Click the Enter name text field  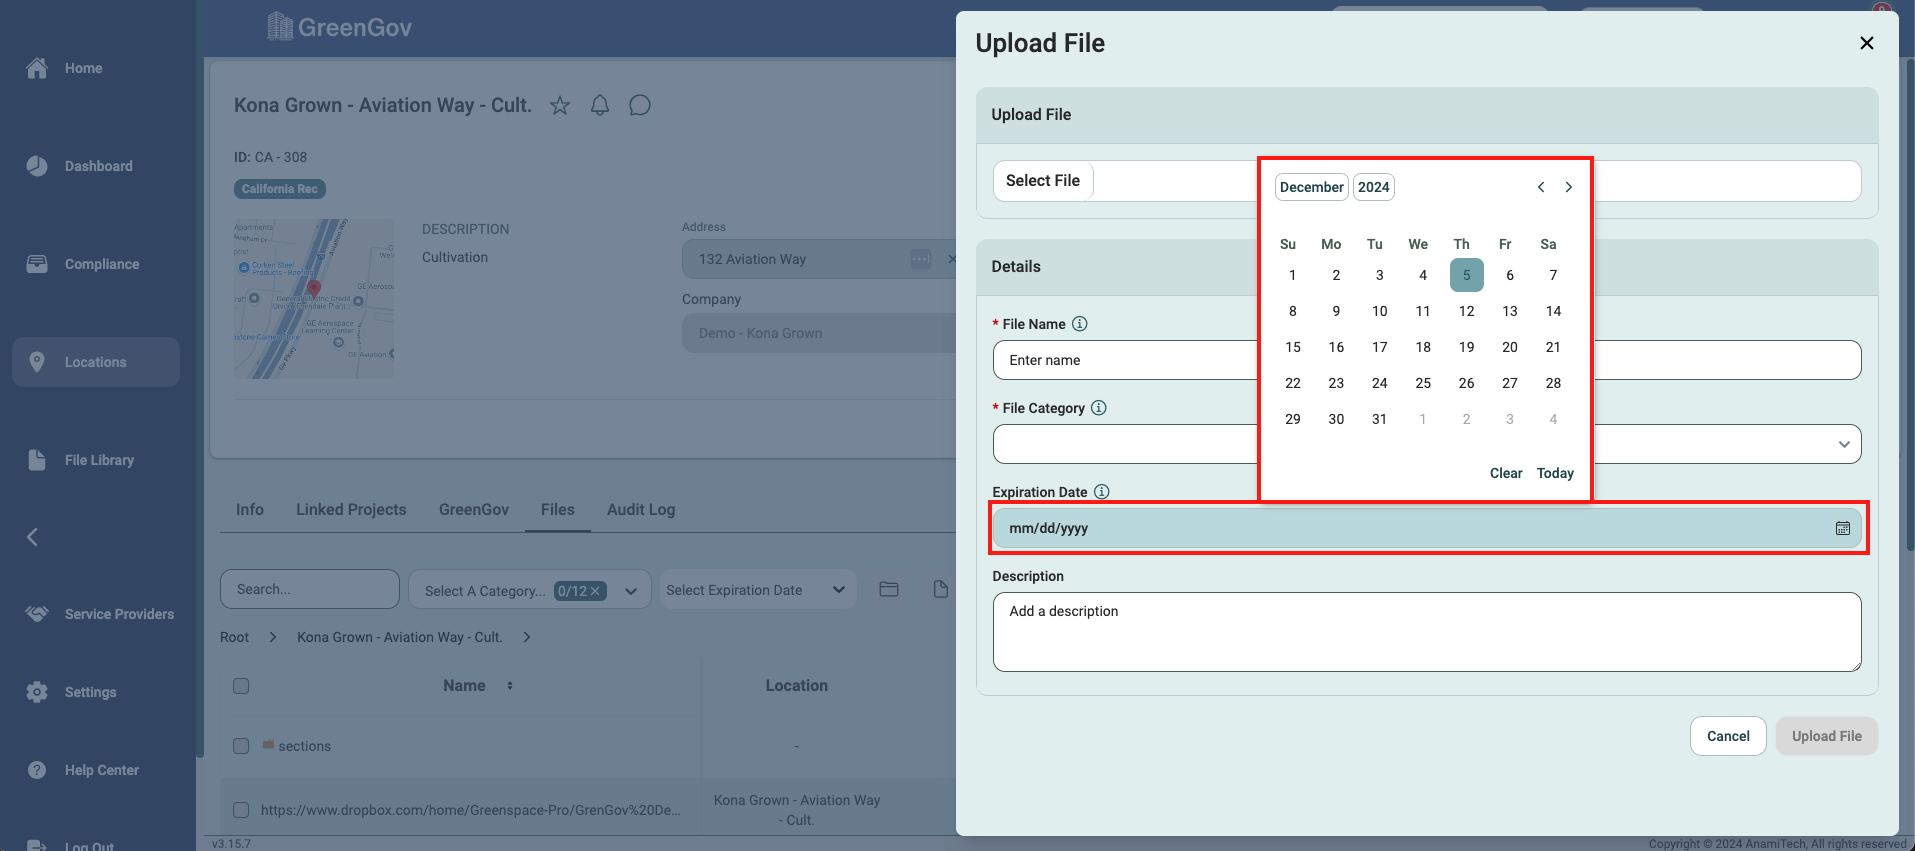coord(1125,360)
